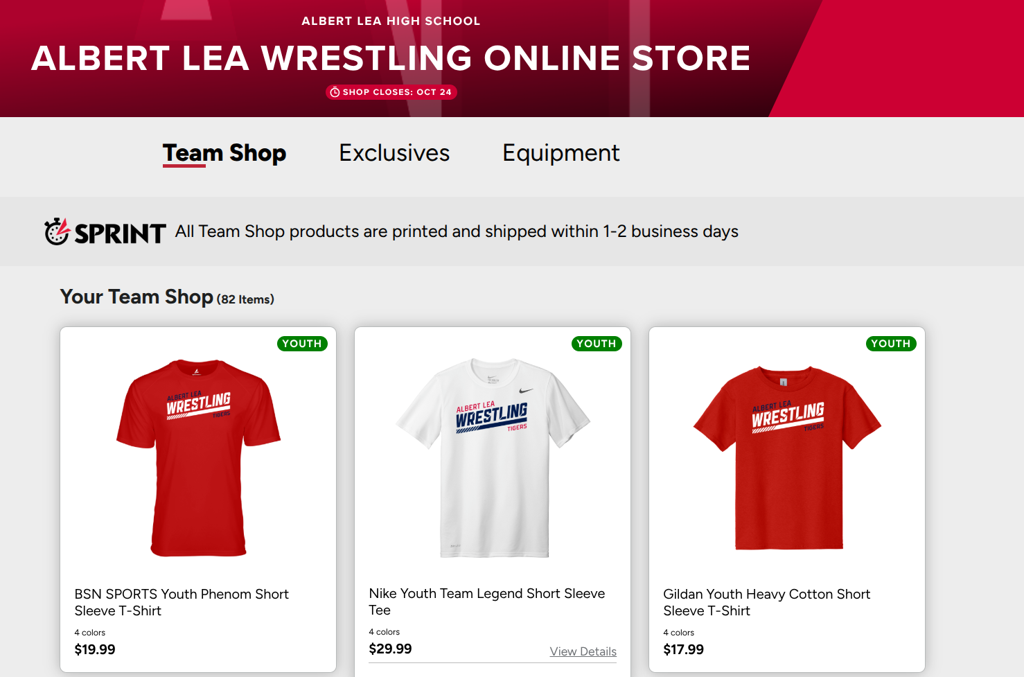
Task: Select the white Nike Legend tee image
Action: click(493, 457)
